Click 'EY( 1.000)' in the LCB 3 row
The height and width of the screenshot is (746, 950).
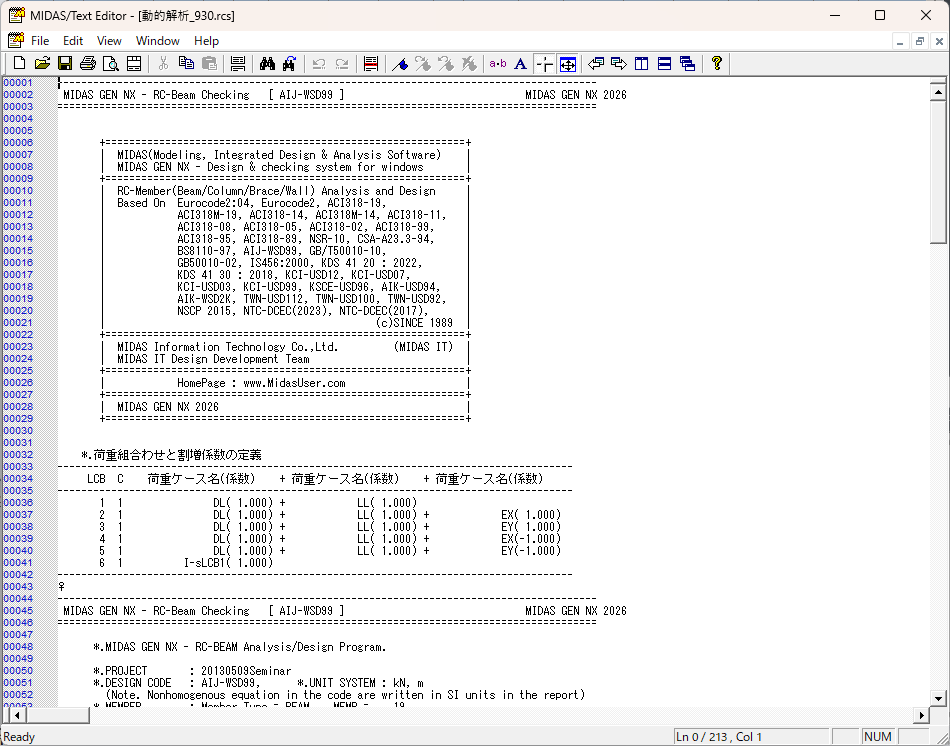(x=531, y=527)
